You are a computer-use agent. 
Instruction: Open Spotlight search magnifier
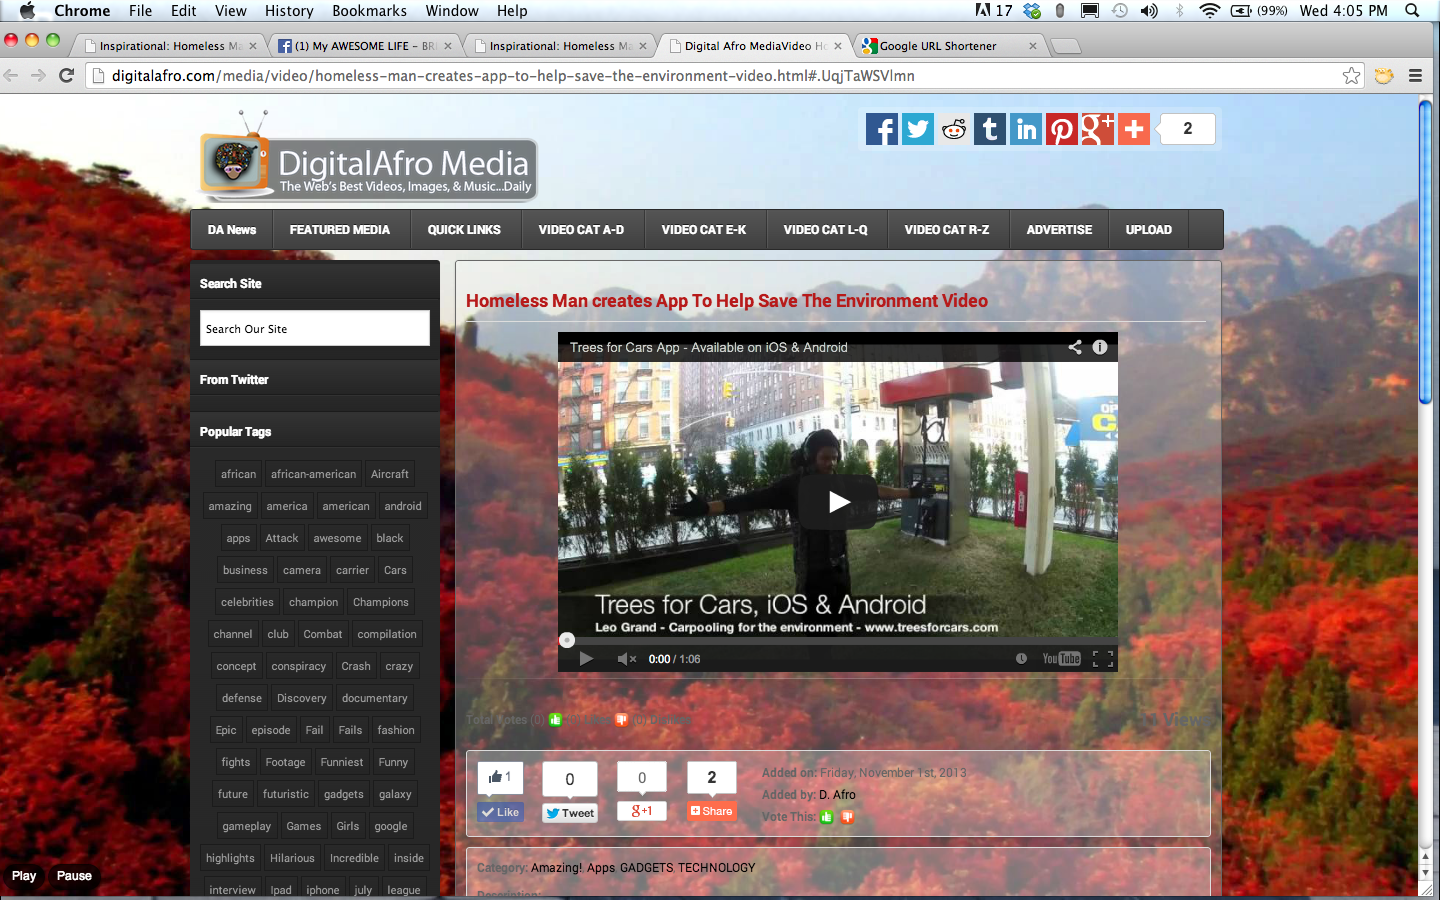1412,11
